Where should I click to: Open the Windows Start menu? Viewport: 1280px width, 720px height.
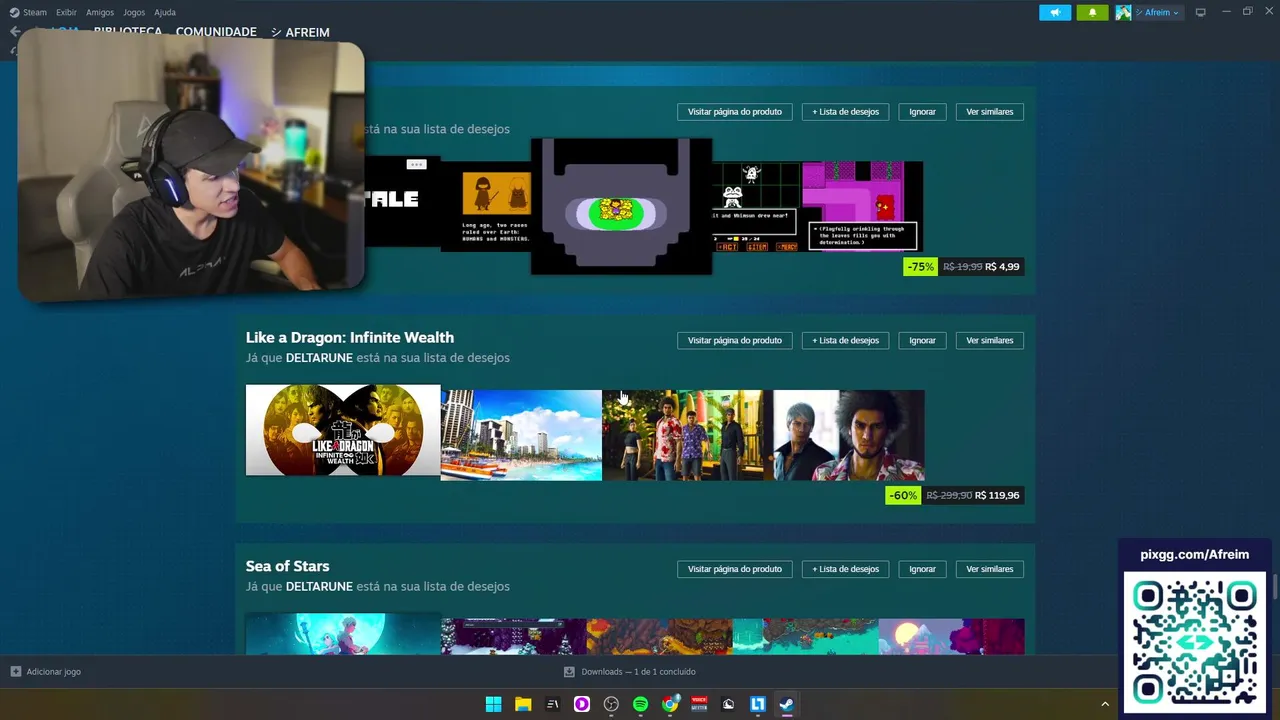[x=493, y=704]
